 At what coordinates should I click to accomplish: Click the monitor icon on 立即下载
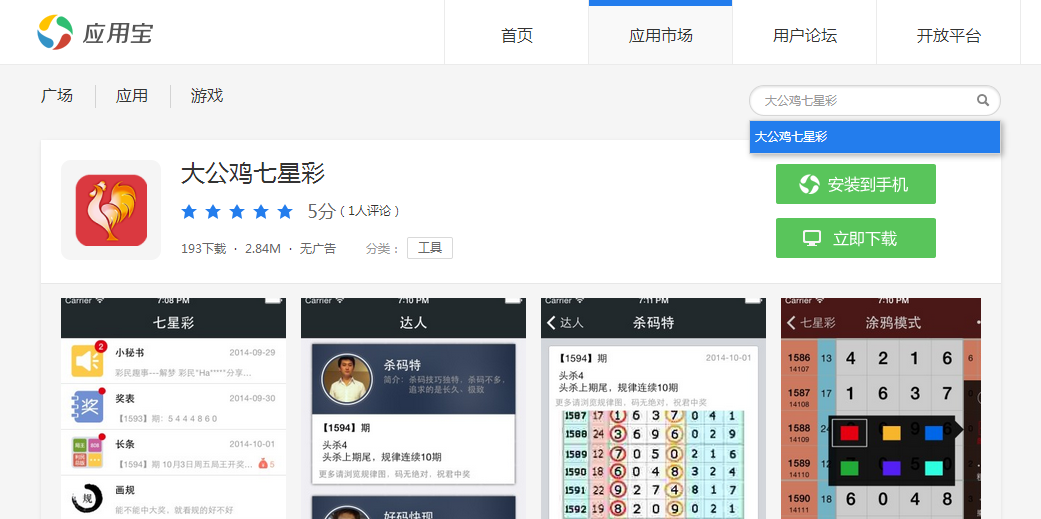pos(812,238)
